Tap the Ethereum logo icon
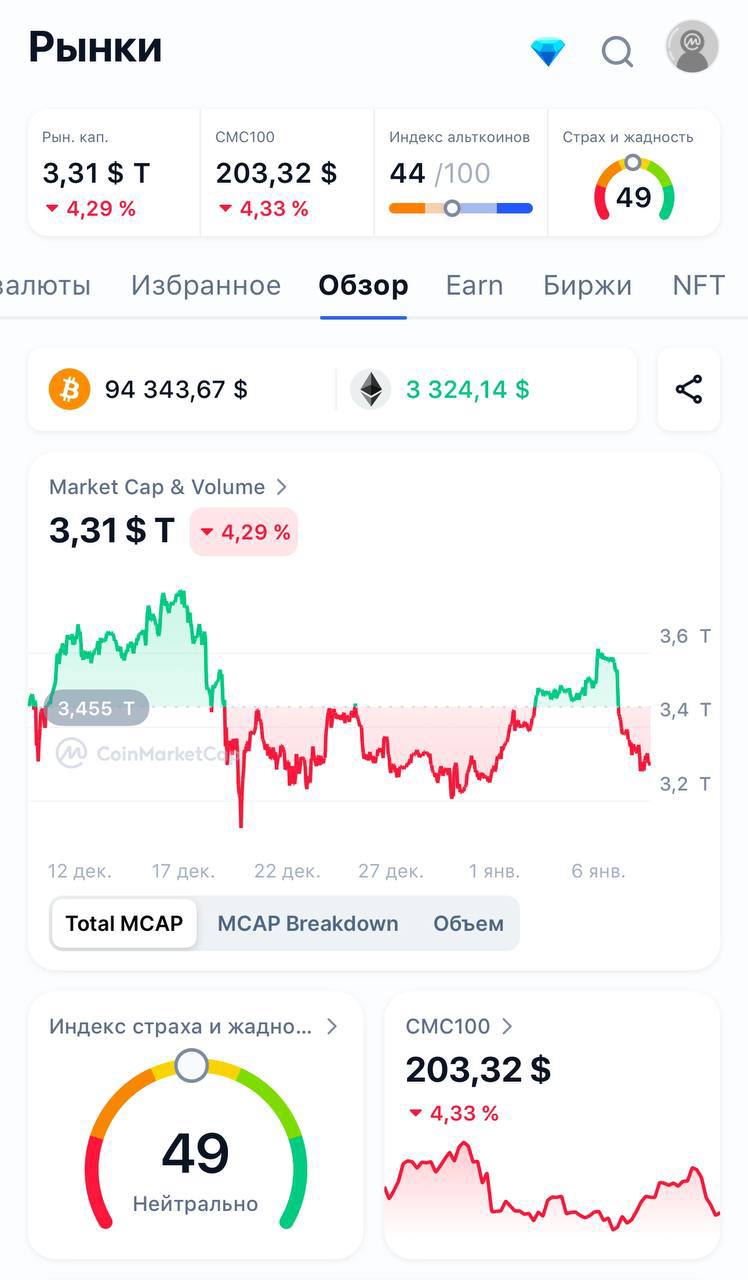748x1280 pixels. click(371, 389)
